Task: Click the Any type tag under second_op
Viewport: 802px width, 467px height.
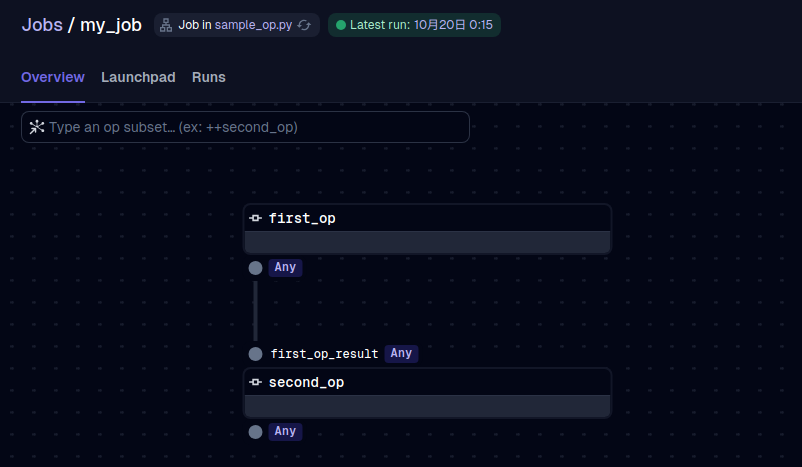Action: coord(285,432)
